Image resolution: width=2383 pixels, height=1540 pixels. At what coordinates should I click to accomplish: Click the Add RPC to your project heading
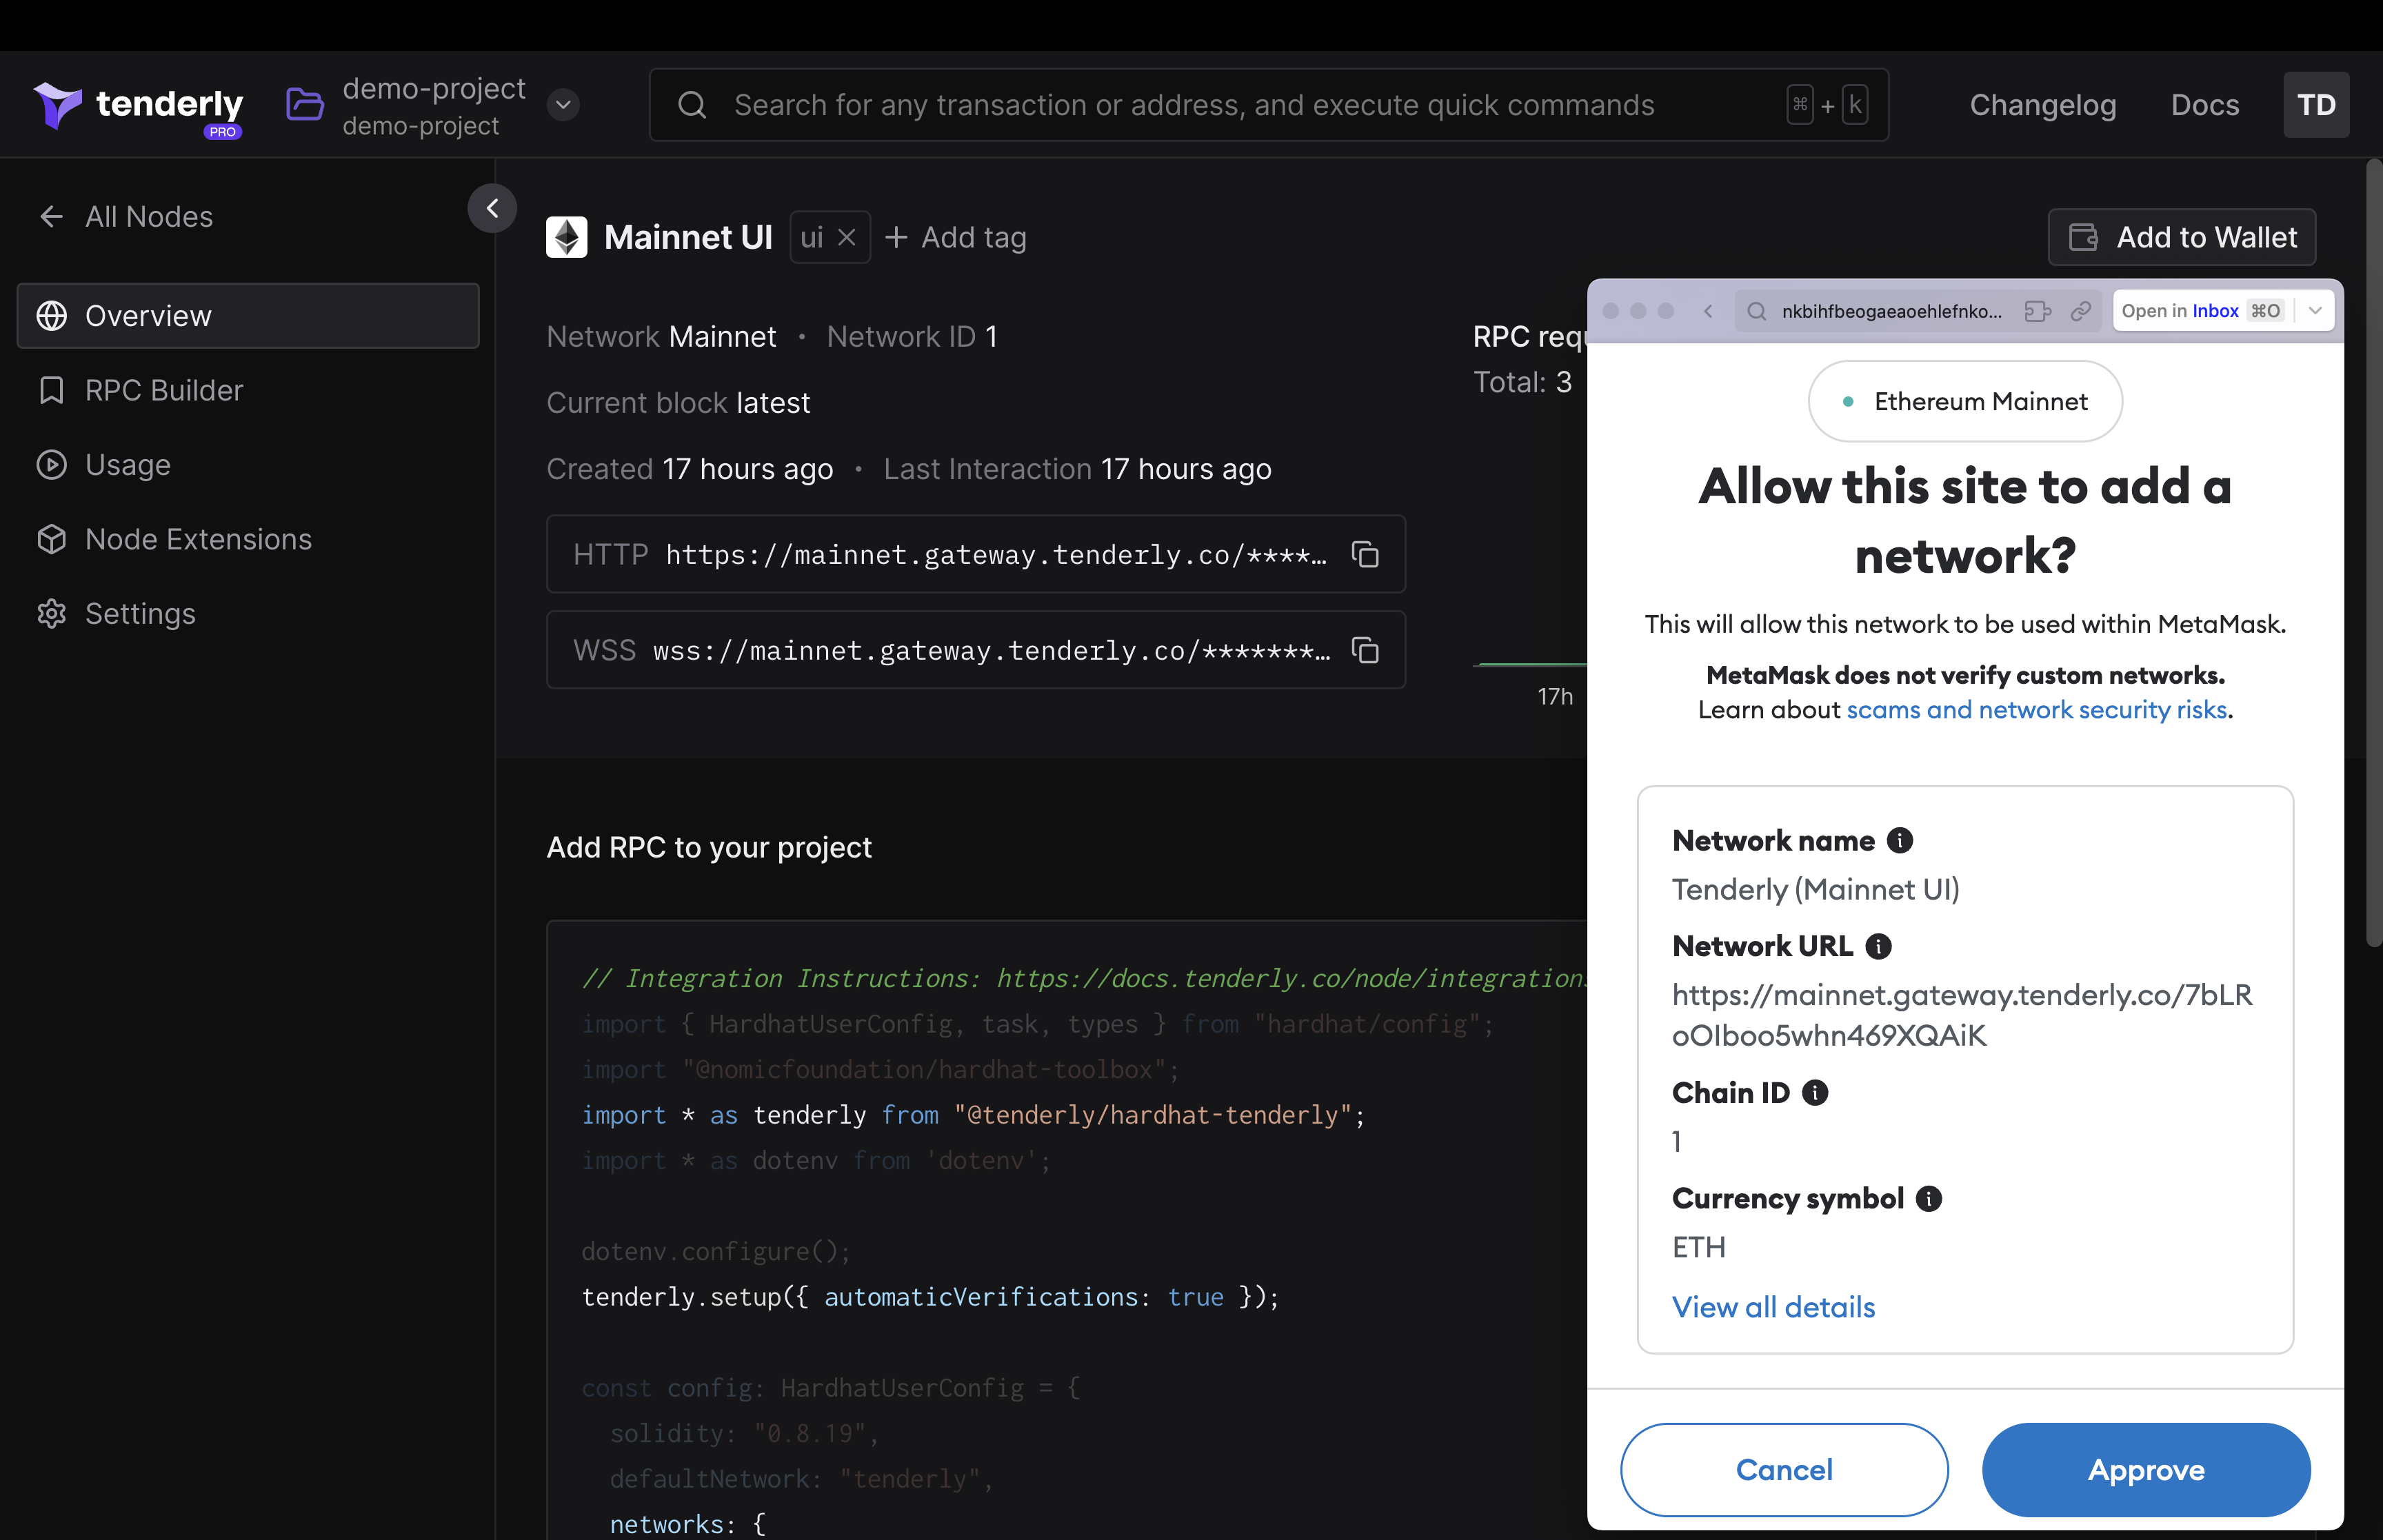(x=709, y=847)
